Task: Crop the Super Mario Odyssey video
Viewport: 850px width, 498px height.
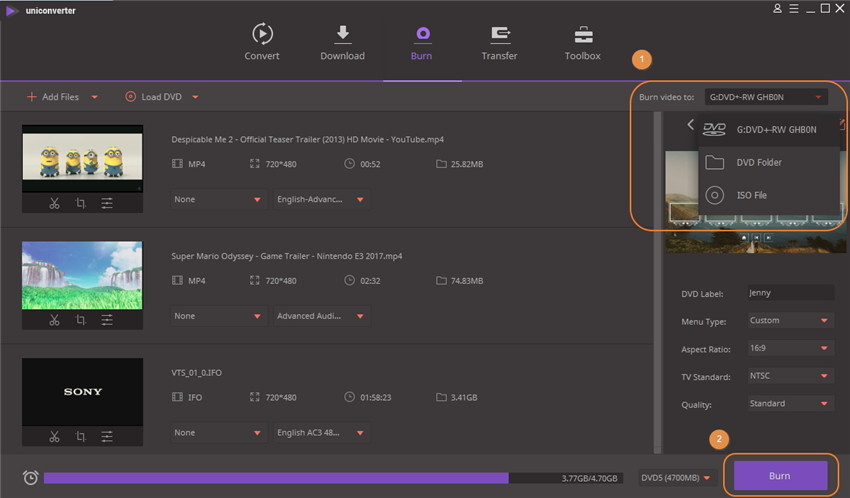Action: 81,320
